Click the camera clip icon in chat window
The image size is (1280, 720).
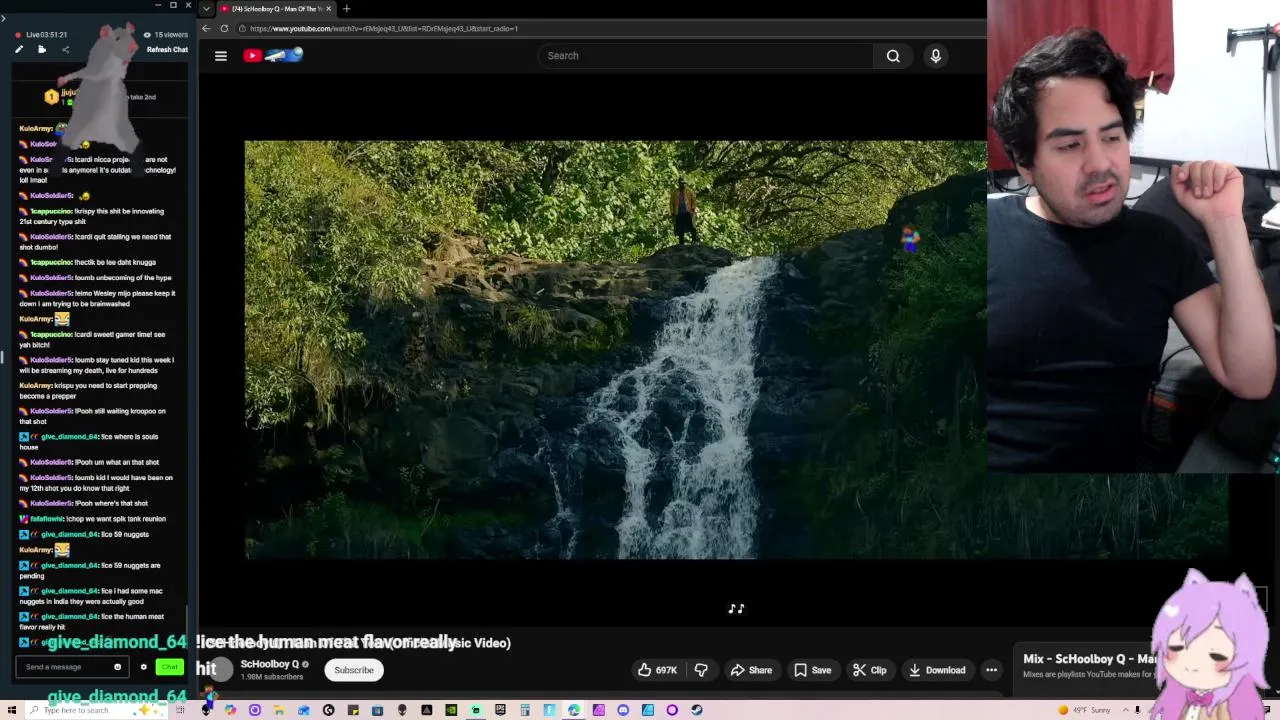(42, 49)
